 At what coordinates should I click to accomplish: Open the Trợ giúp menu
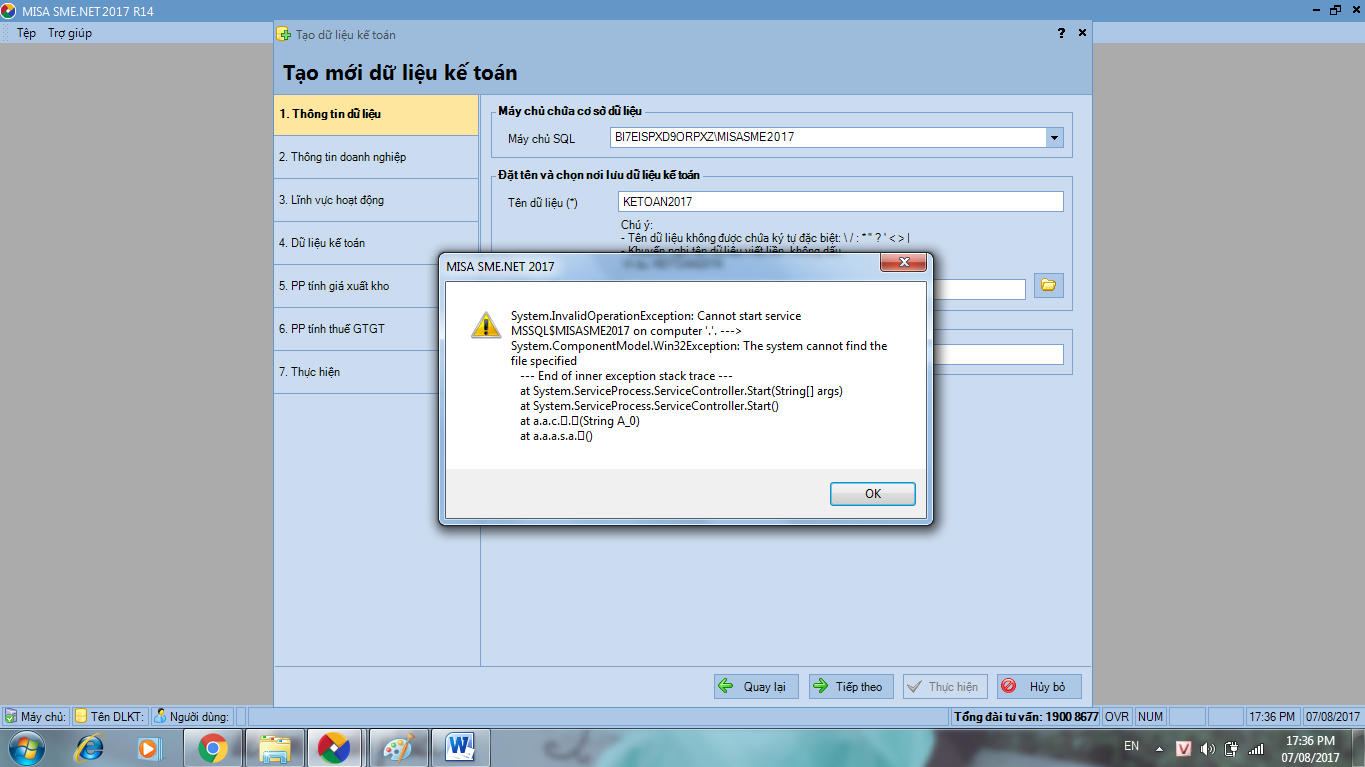coord(70,33)
